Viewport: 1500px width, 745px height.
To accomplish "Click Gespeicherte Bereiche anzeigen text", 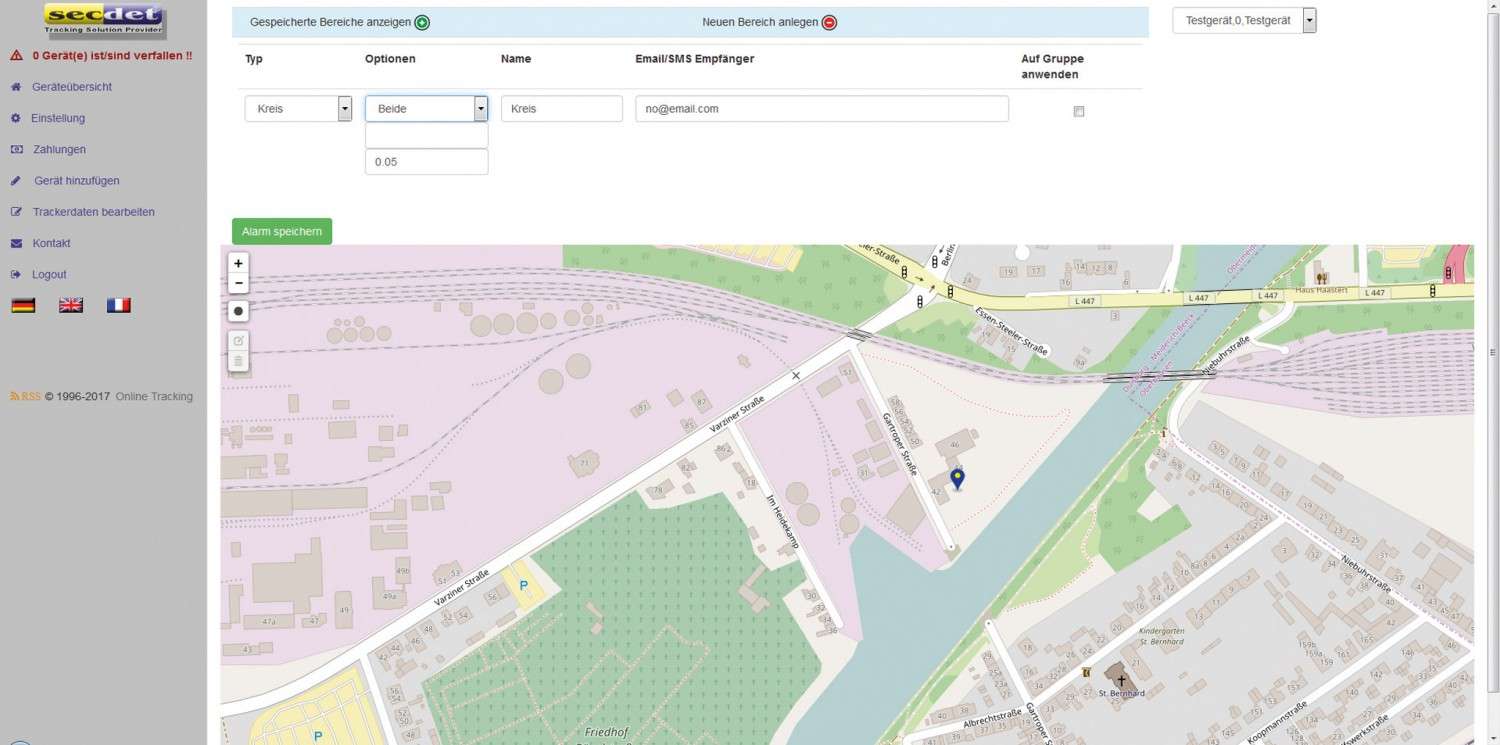I will 330,23.
